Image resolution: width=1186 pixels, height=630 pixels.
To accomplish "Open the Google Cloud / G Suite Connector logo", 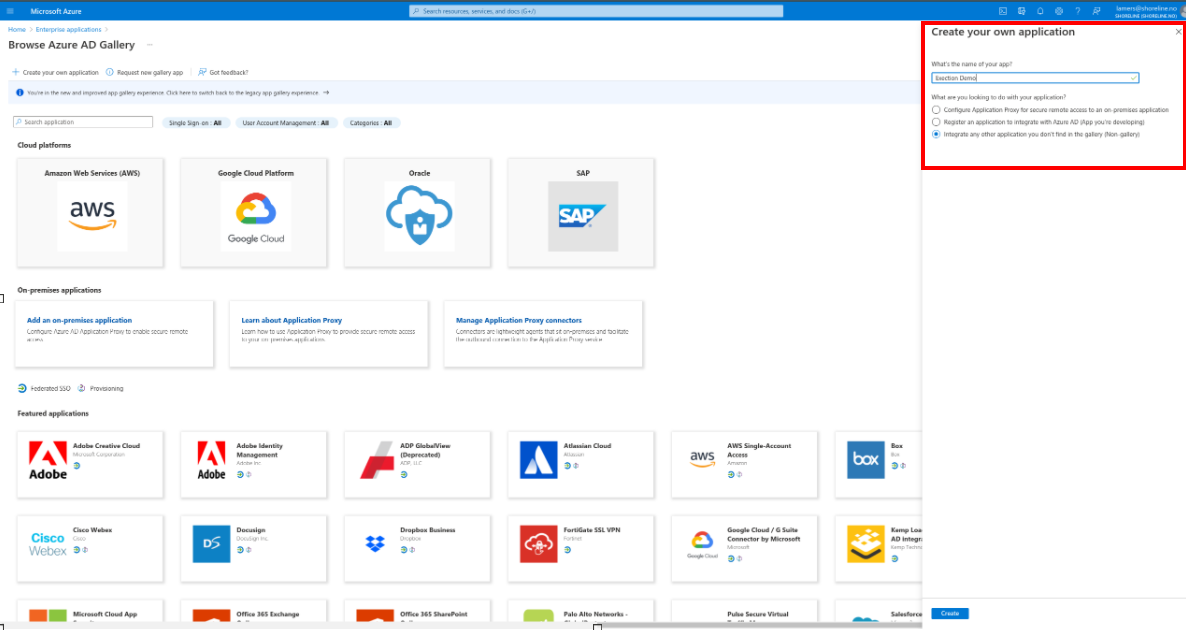I will [702, 544].
